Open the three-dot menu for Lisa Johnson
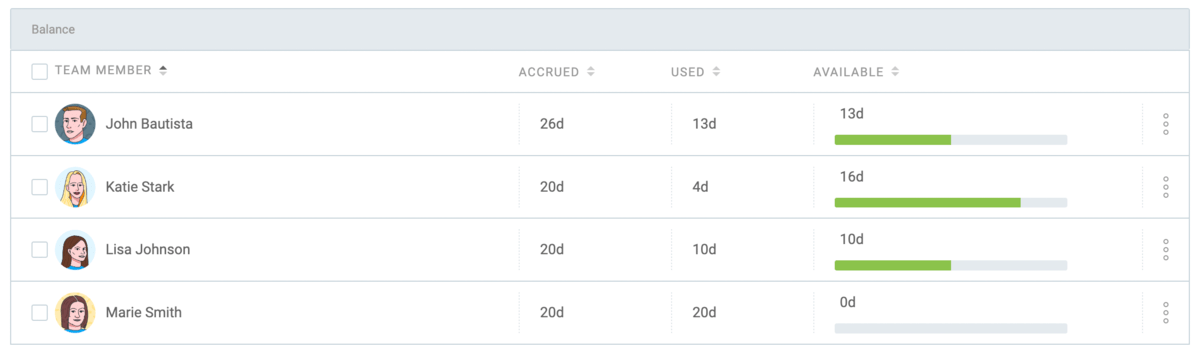This screenshot has height=361, width=1200. click(x=1166, y=250)
